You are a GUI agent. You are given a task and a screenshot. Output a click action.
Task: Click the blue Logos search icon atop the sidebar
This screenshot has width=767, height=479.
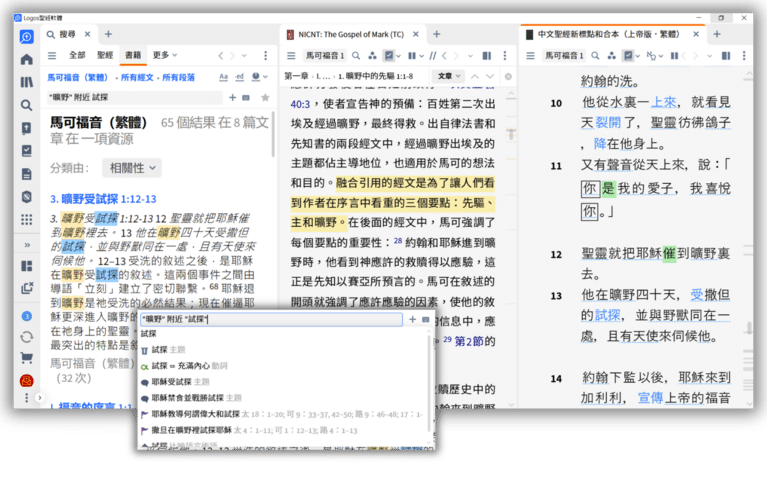tap(26, 37)
